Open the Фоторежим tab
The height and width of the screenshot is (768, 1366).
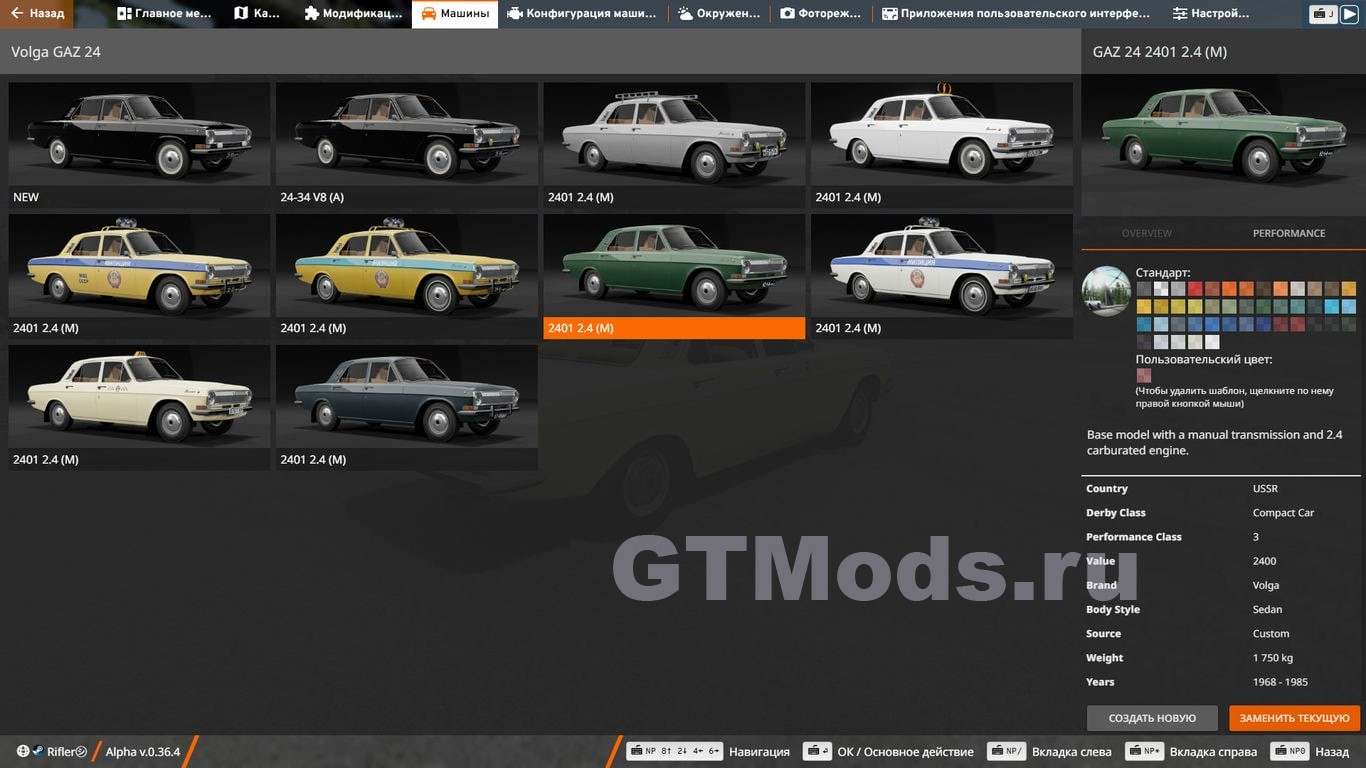820,14
